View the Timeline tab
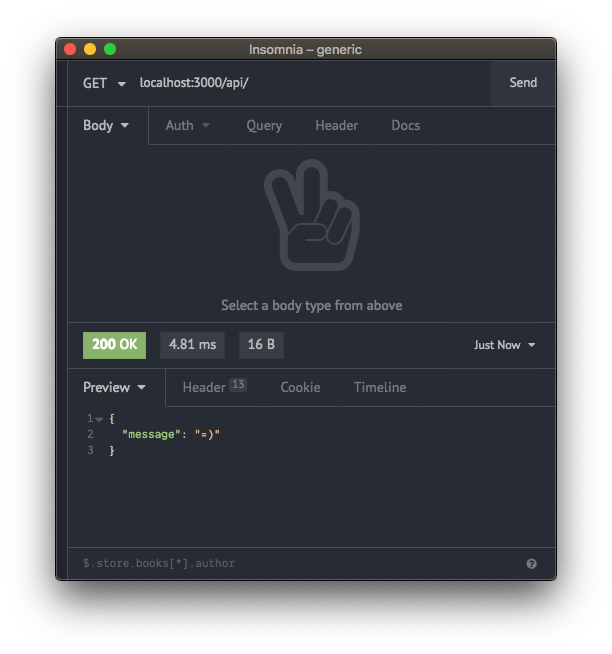Image resolution: width=612 pixels, height=654 pixels. click(x=379, y=388)
